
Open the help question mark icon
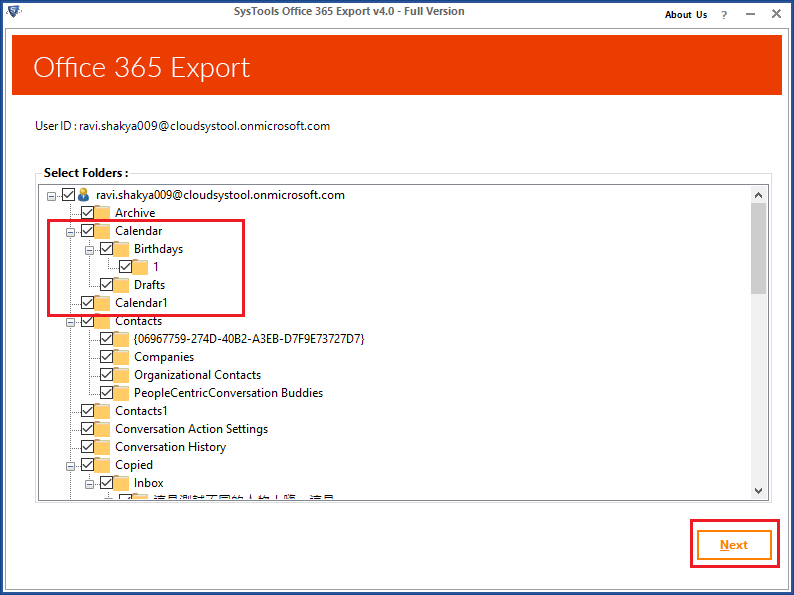click(724, 15)
